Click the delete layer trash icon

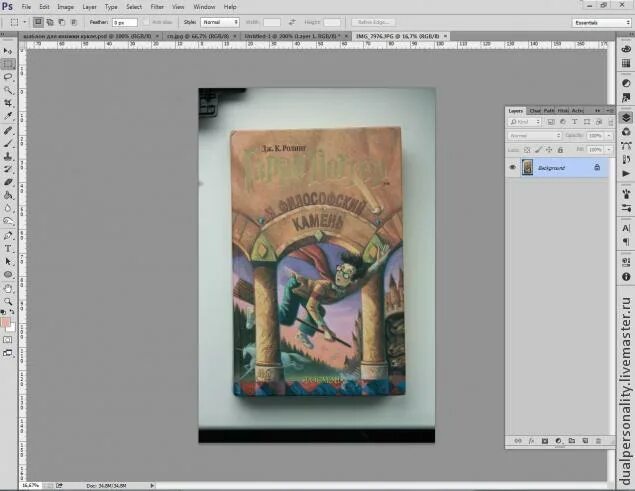[x=598, y=441]
